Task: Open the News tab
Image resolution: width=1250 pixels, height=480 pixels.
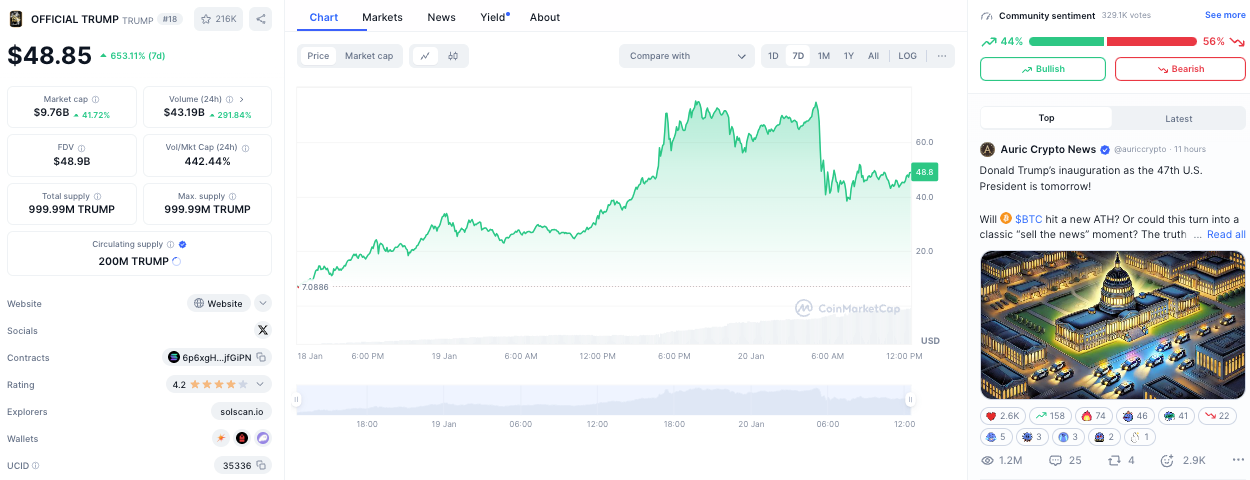Action: click(x=441, y=17)
